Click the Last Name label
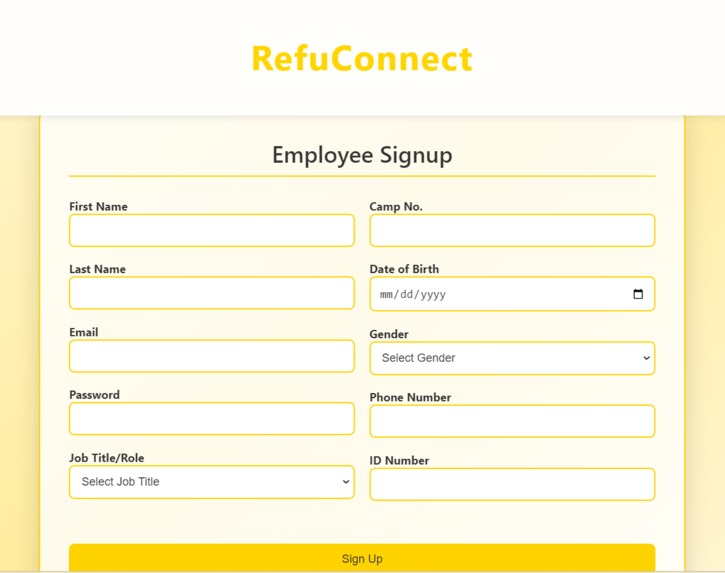725x573 pixels. 98,269
